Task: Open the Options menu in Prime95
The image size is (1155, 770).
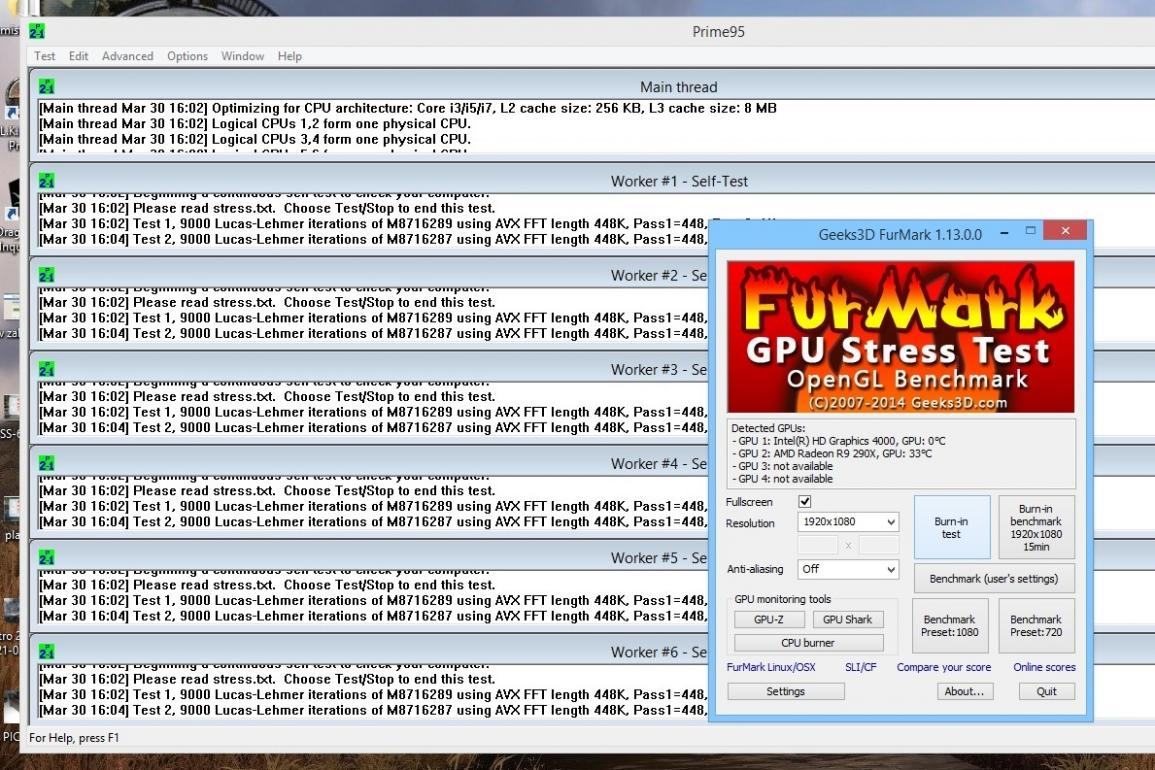Action: [187, 56]
